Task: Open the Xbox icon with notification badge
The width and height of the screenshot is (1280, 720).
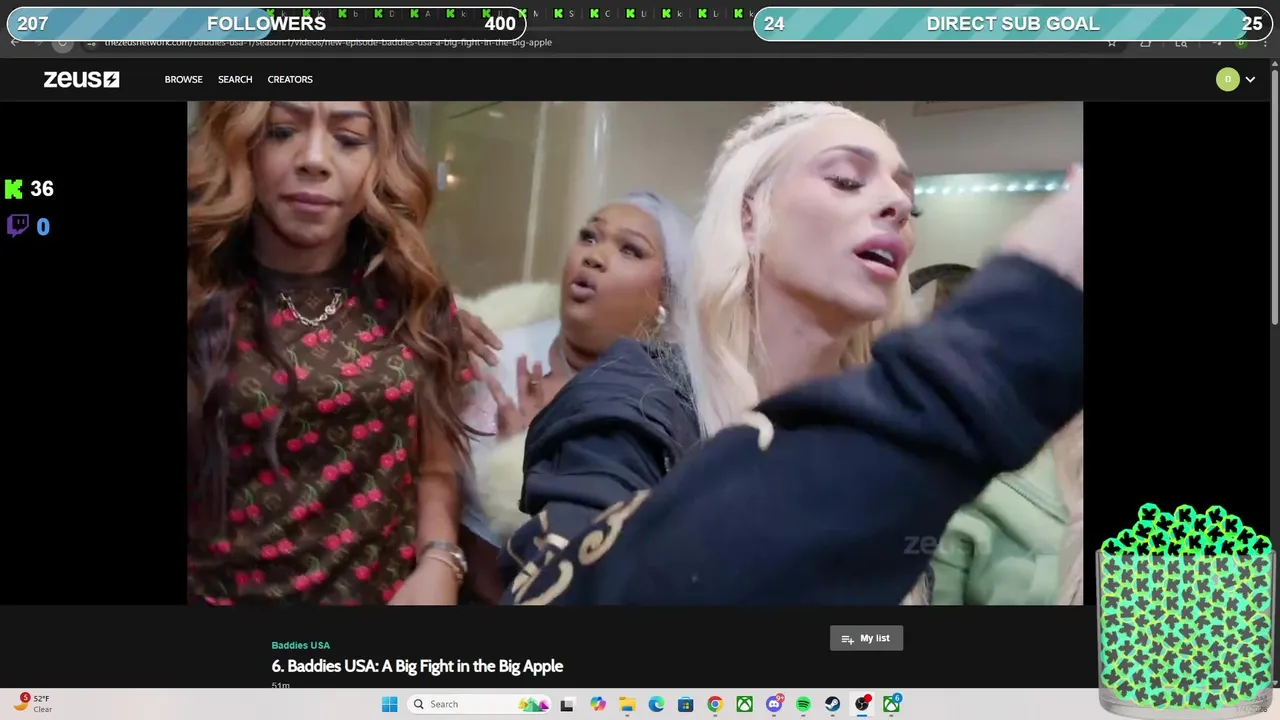Action: (891, 704)
